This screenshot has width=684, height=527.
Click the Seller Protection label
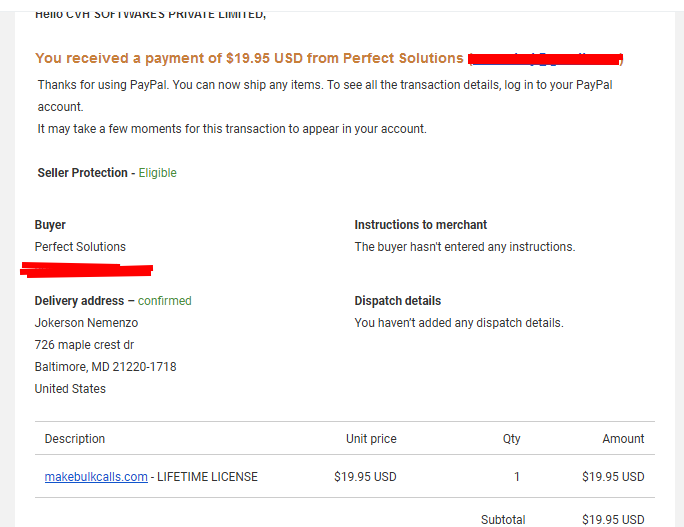(x=82, y=173)
